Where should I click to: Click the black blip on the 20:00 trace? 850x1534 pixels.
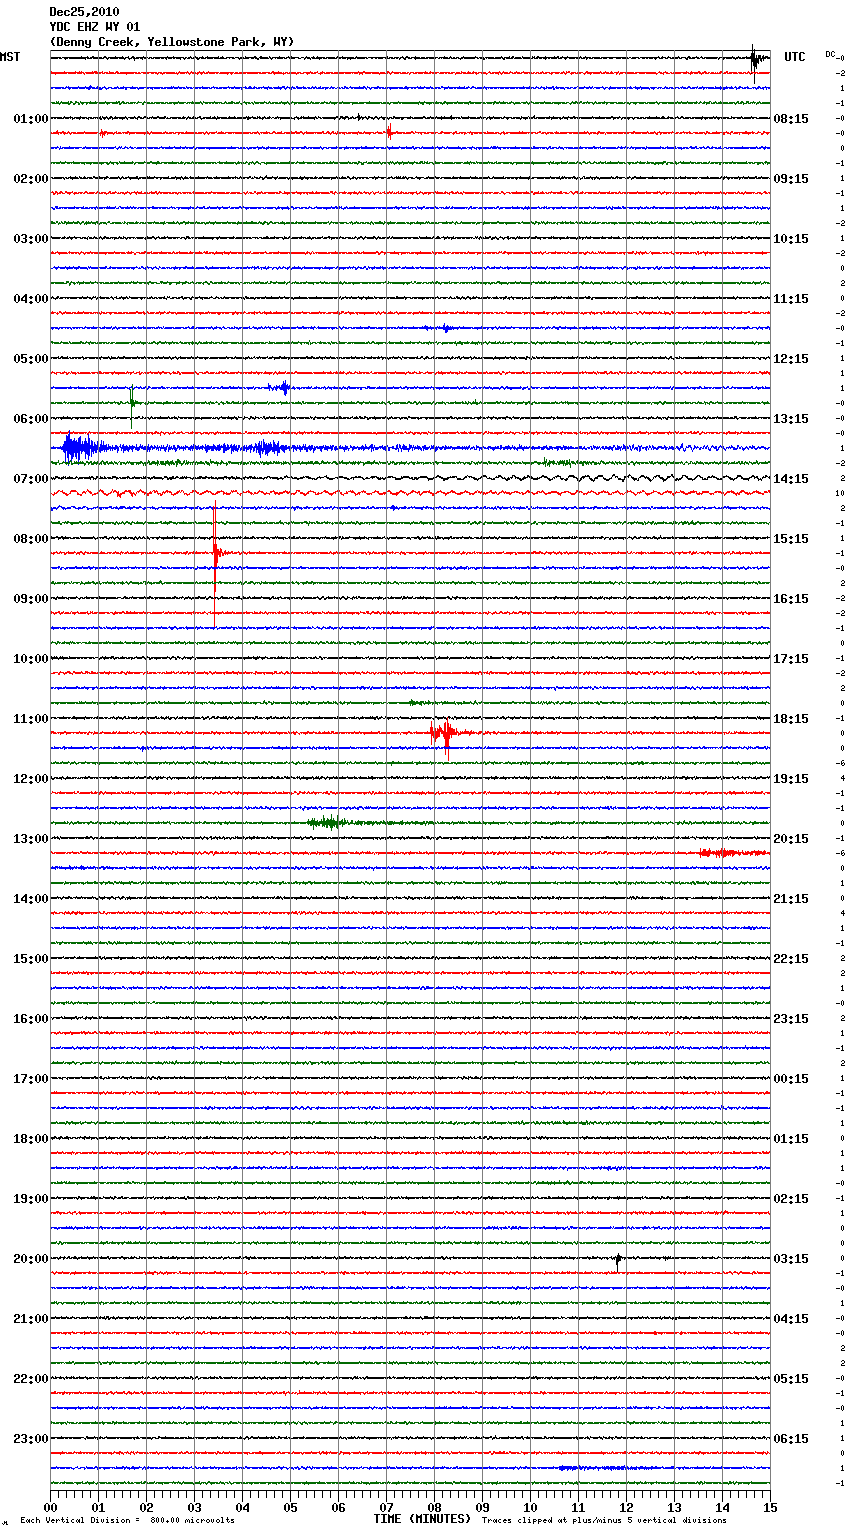click(618, 1260)
